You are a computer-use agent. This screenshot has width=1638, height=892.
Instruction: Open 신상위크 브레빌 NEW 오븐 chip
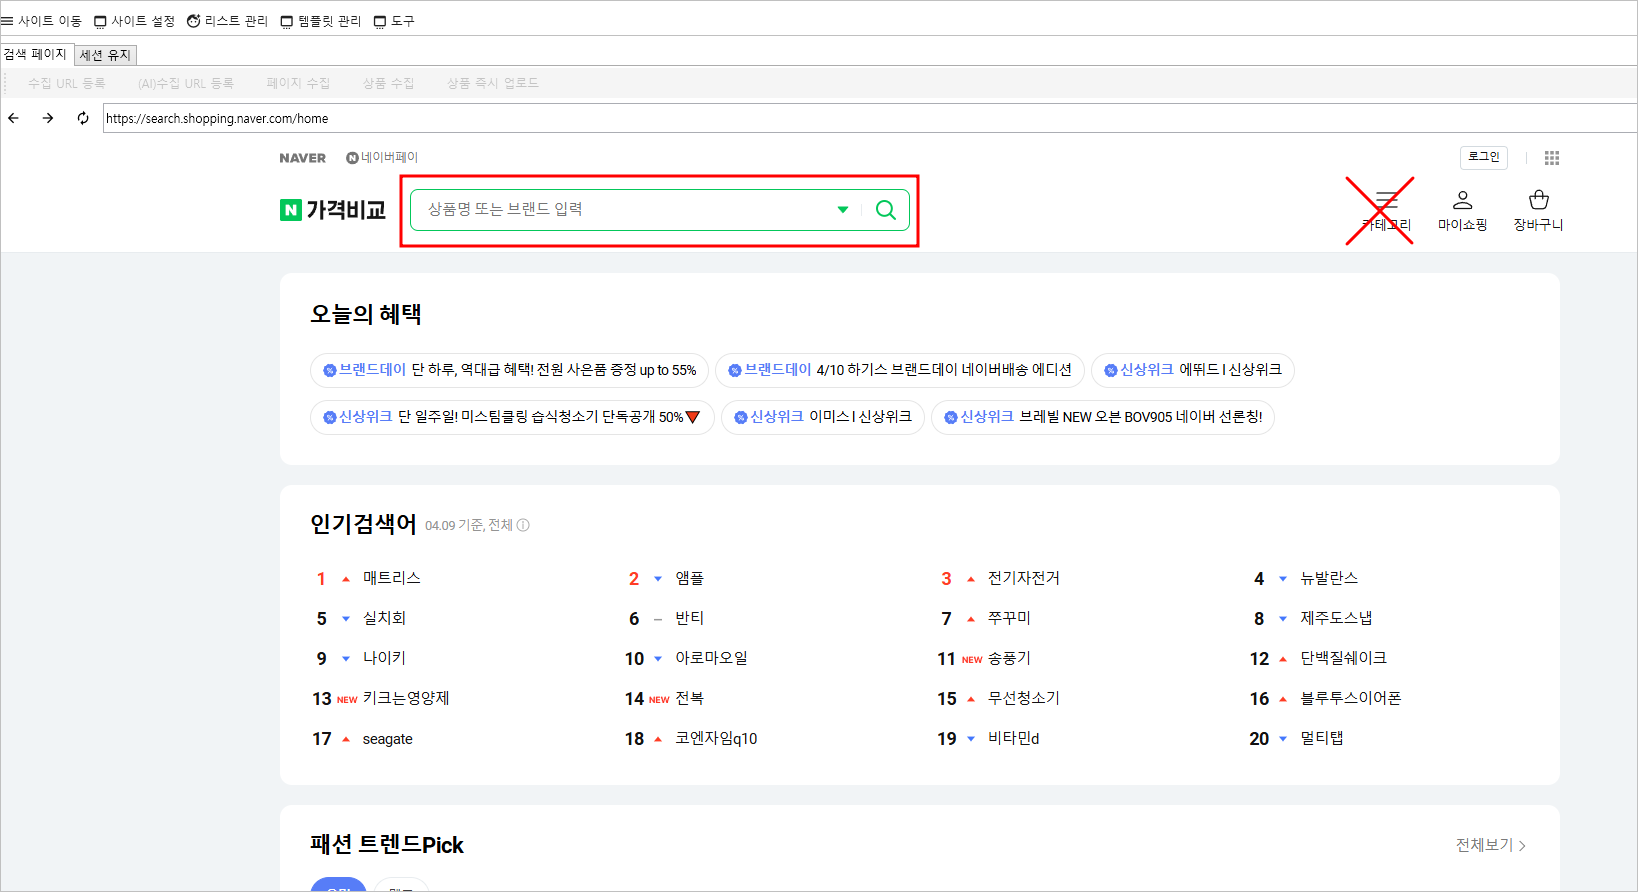1103,417
